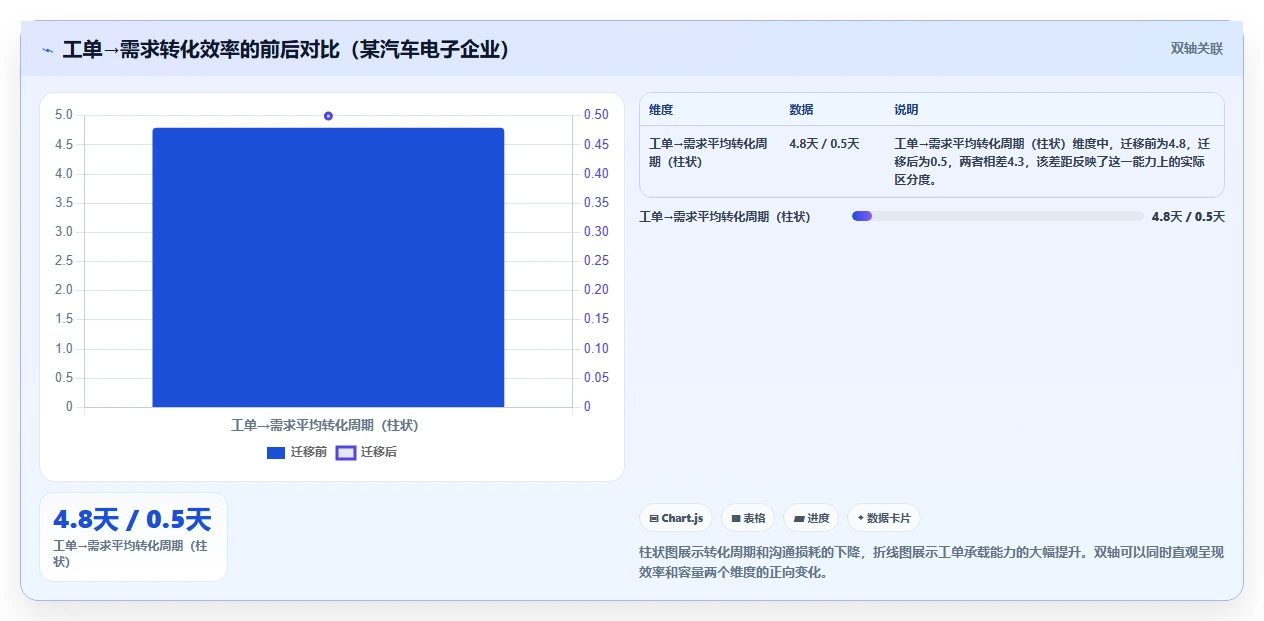Screen dimensions: 1264x621
Task: Click the x-axis label 工单→需求平均转化周期（柱状）
Action: (x=325, y=425)
